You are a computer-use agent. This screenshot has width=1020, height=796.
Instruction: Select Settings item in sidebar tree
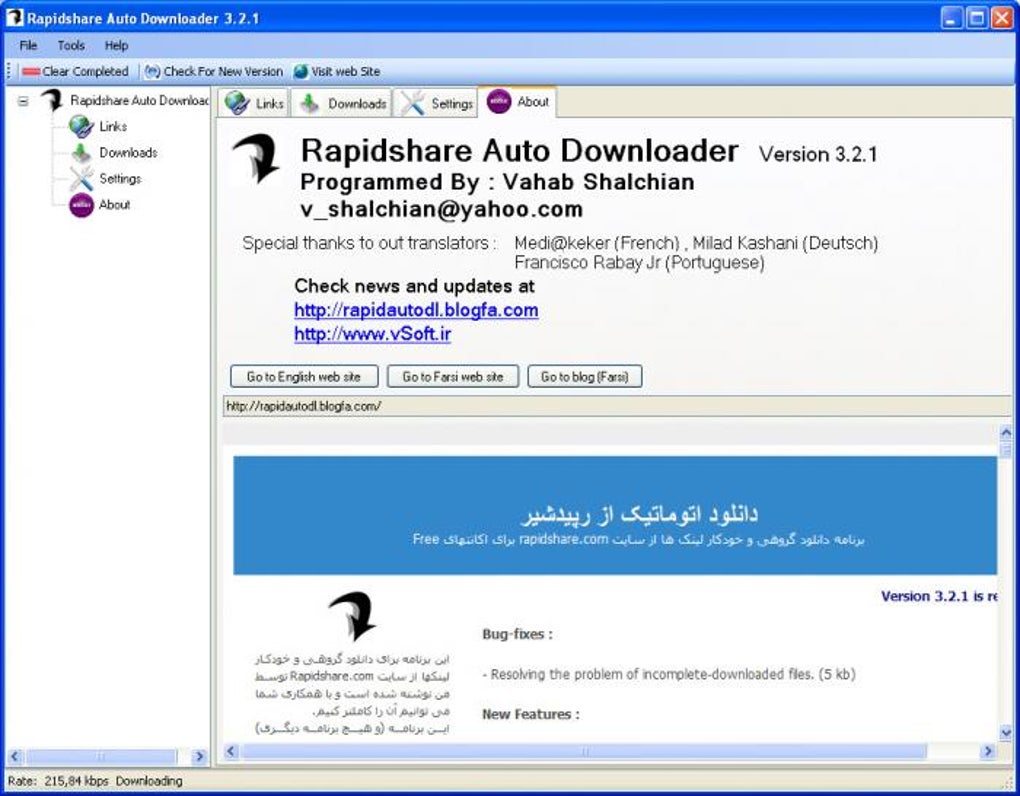click(x=120, y=178)
